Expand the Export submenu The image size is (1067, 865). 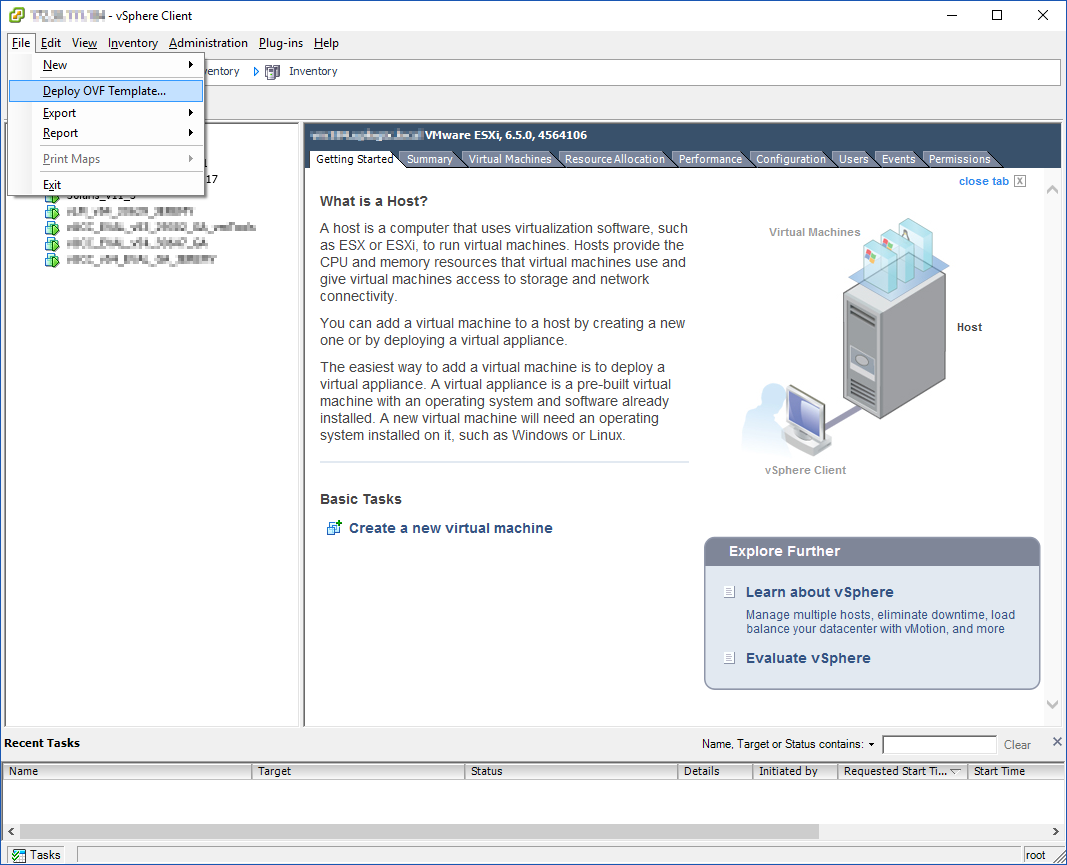pyautogui.click(x=191, y=112)
